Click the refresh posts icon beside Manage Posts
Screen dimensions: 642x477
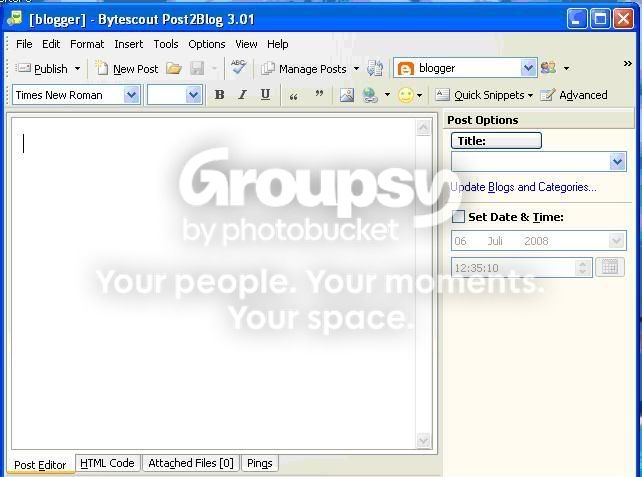pyautogui.click(x=375, y=68)
